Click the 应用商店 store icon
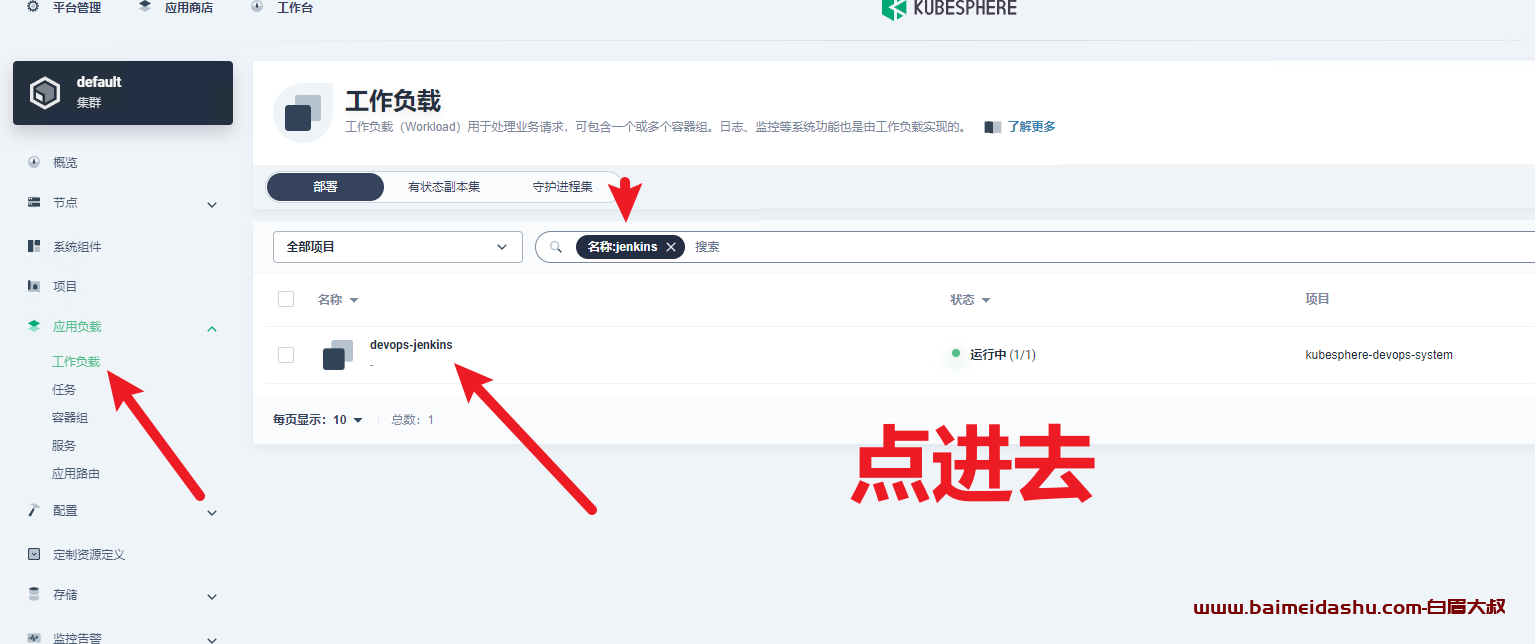This screenshot has height=644, width=1535. click(x=145, y=7)
